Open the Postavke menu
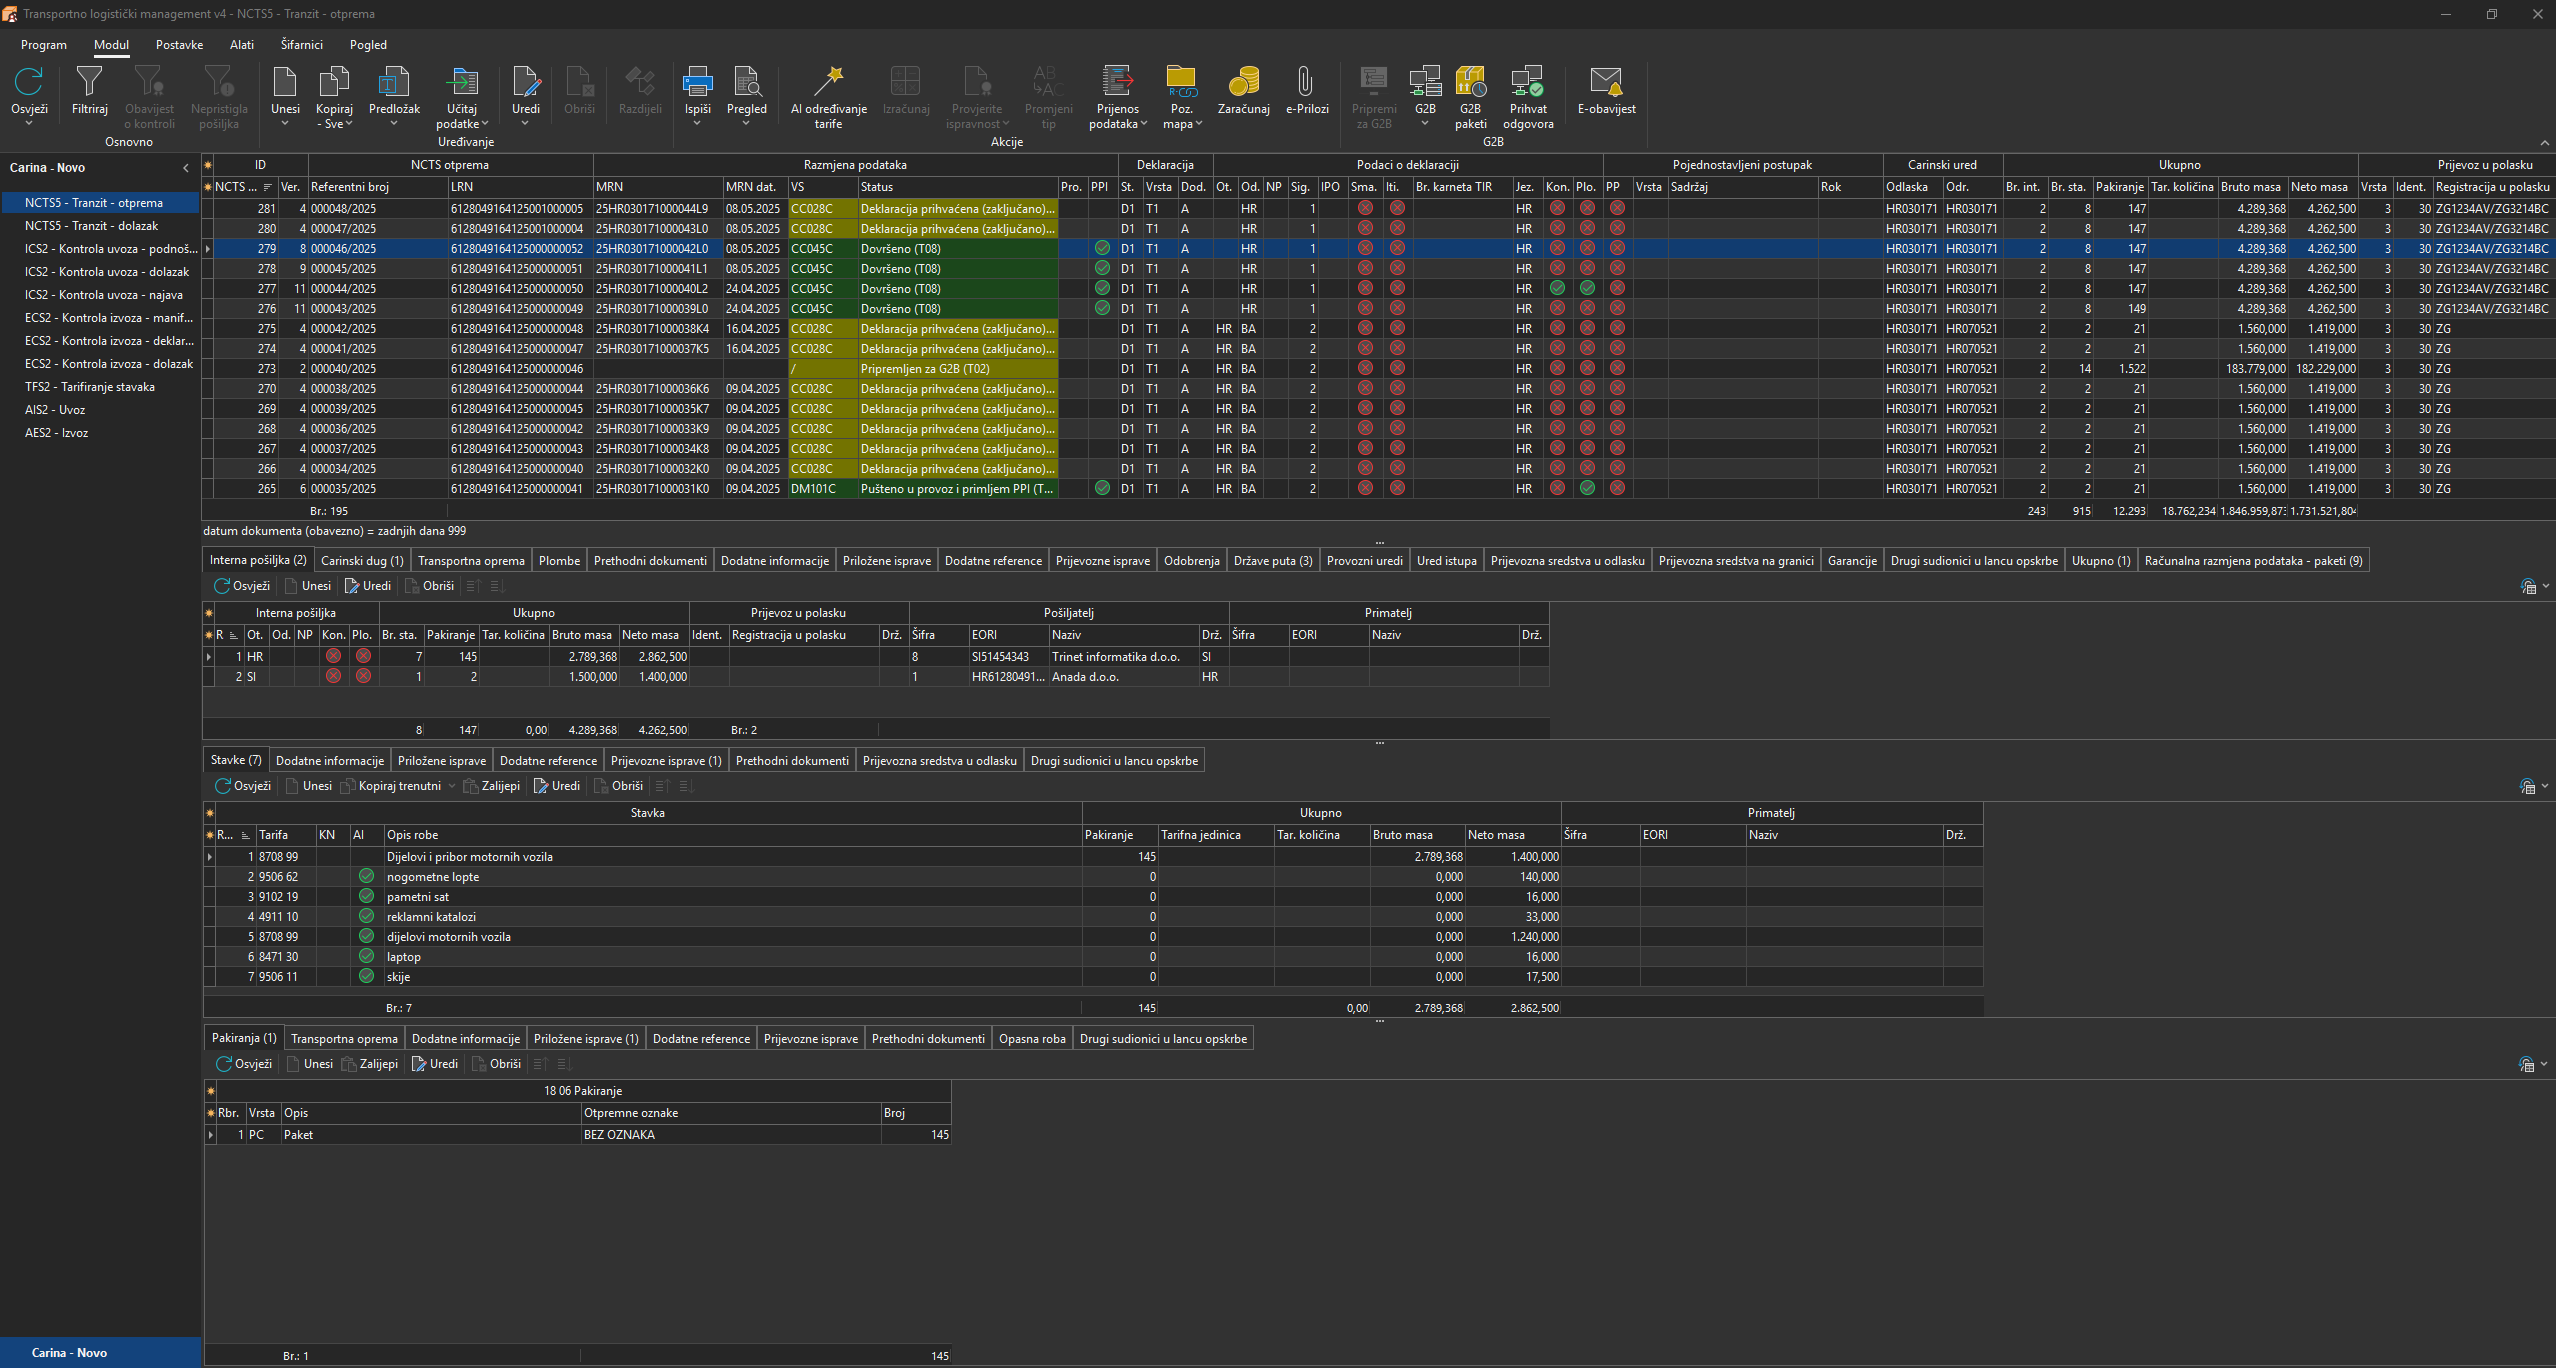The width and height of the screenshot is (2556, 1368). pos(179,45)
